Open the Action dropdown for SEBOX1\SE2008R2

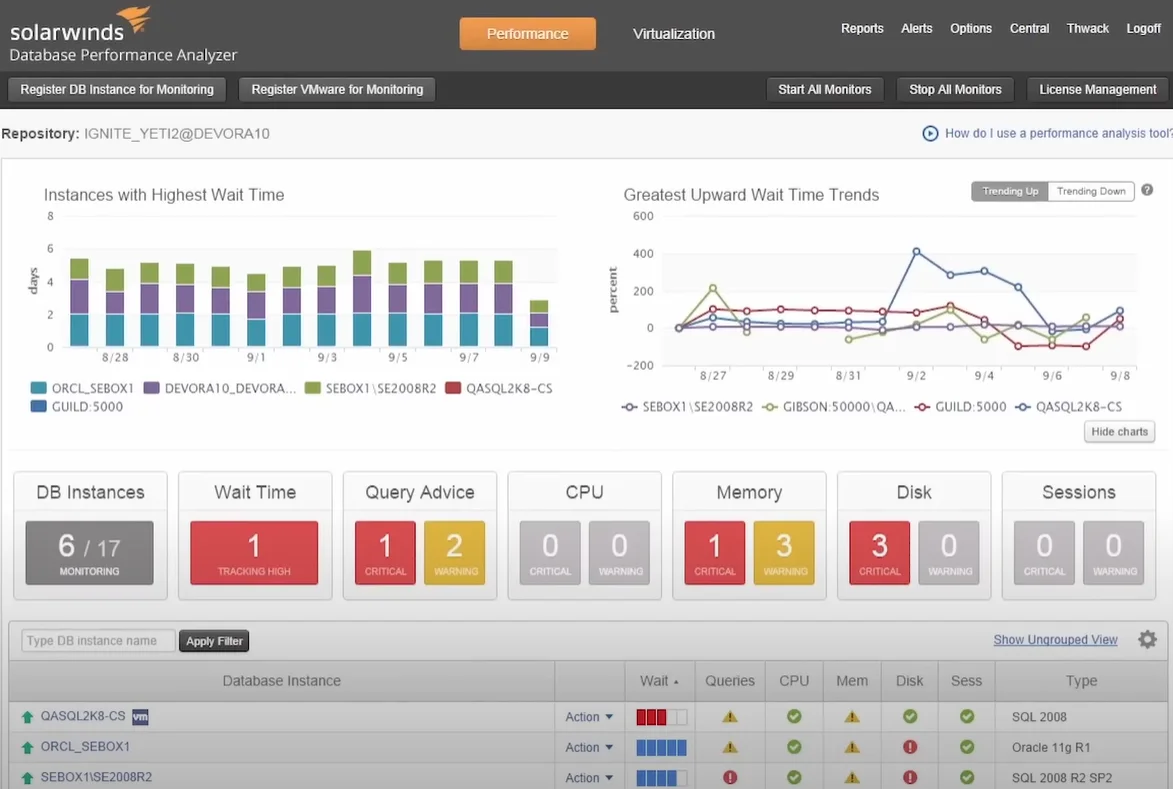point(587,777)
